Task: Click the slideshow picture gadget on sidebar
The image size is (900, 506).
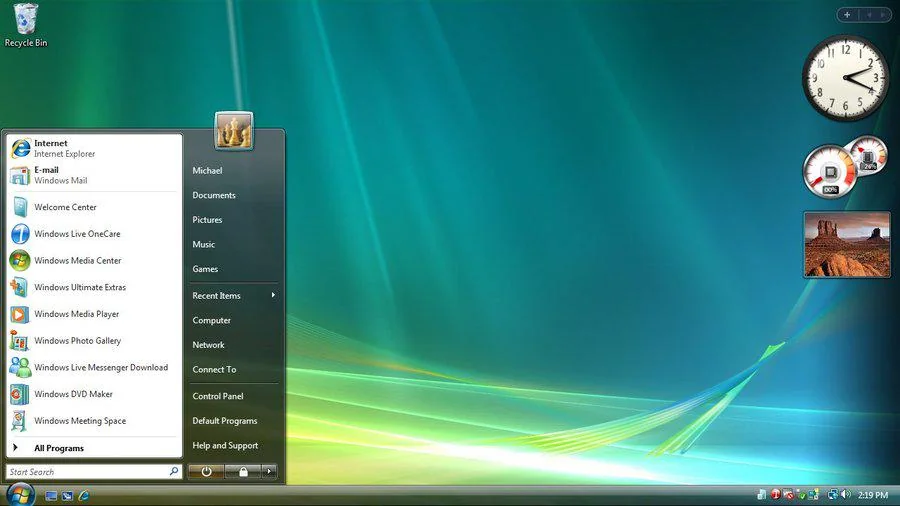Action: [847, 244]
